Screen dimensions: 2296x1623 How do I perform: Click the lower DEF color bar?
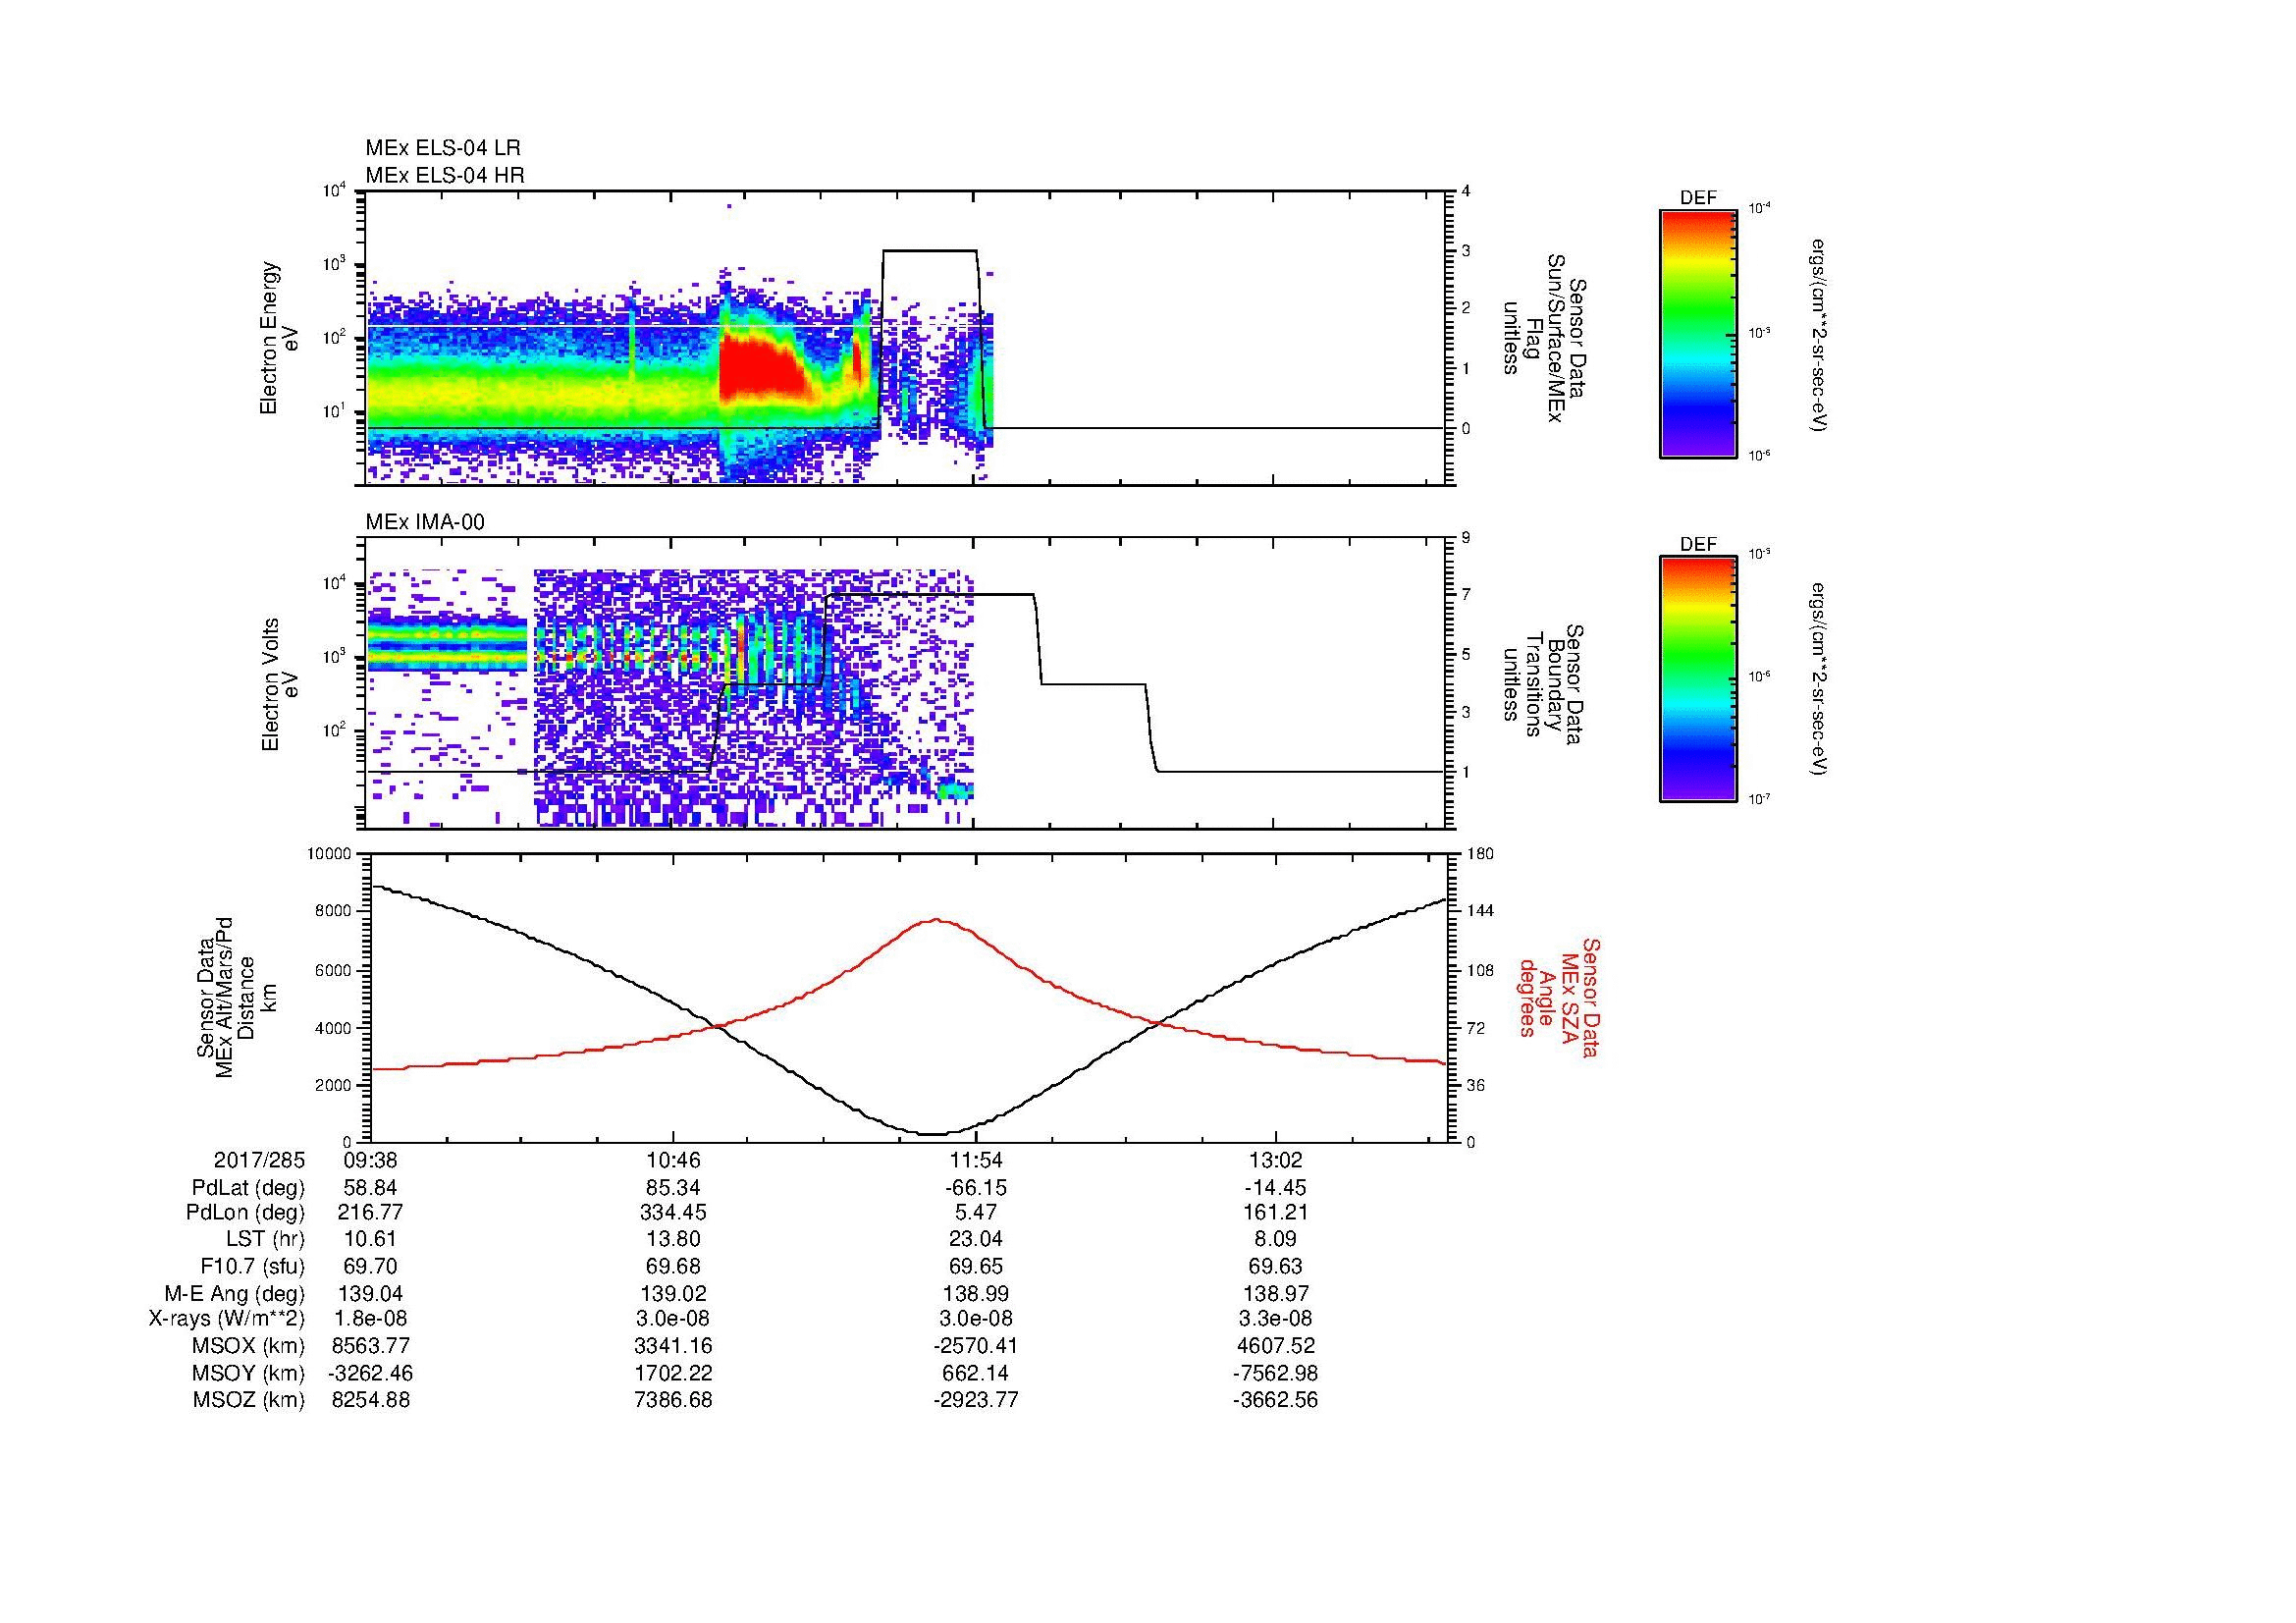pyautogui.click(x=1697, y=679)
